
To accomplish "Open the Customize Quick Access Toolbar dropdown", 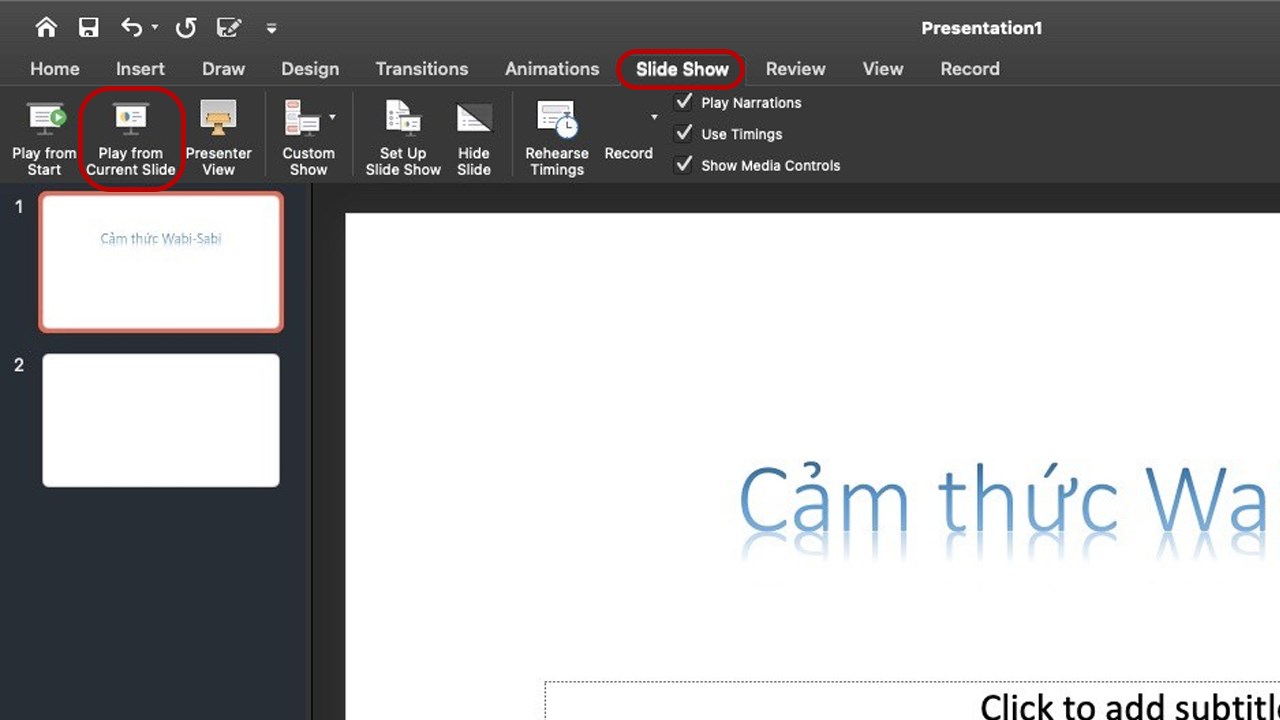I will (271, 28).
